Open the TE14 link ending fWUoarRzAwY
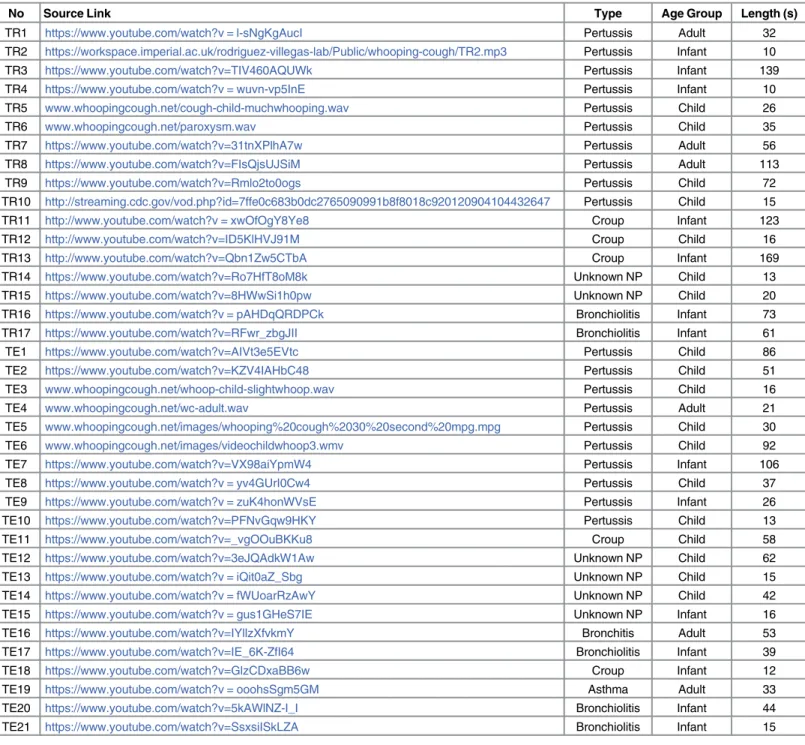The height and width of the screenshot is (745, 805). coord(180,596)
